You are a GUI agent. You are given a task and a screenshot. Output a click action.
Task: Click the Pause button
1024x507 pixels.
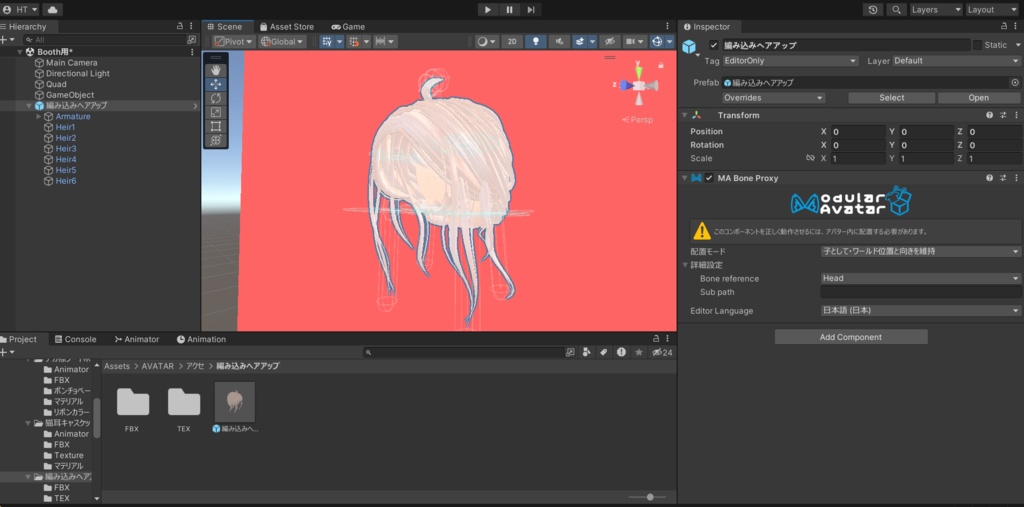509,10
